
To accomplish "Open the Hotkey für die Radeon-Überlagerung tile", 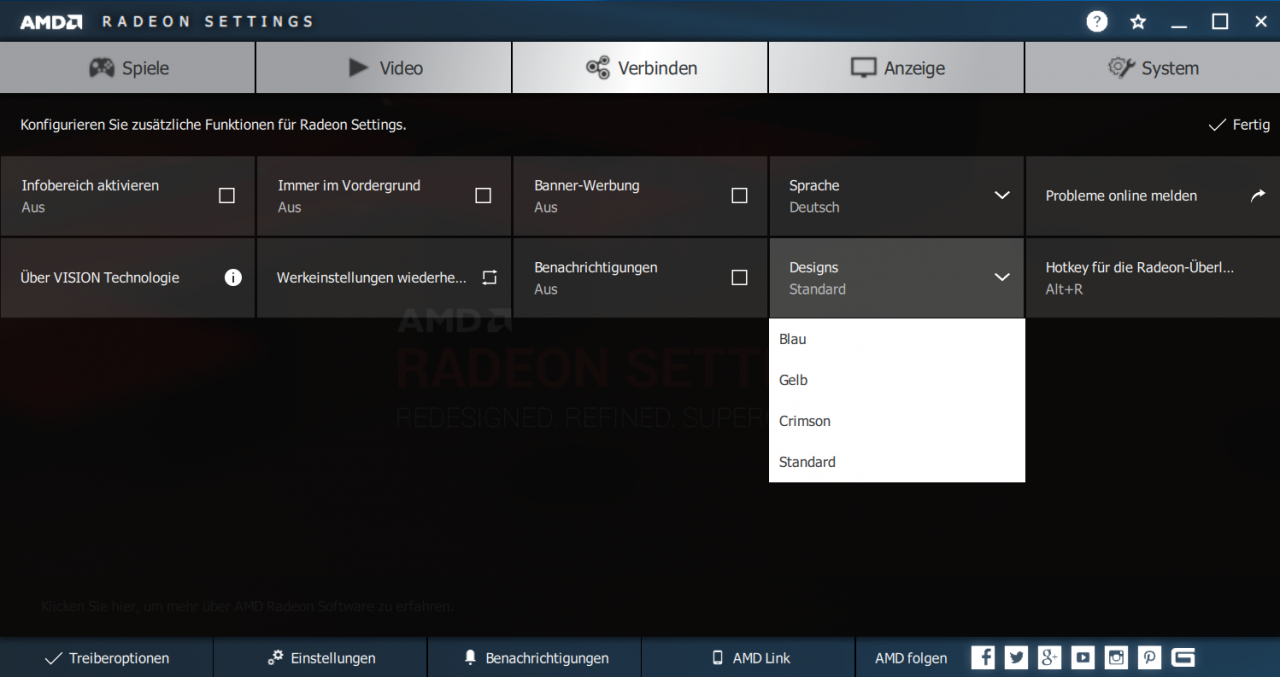I will coord(1152,277).
